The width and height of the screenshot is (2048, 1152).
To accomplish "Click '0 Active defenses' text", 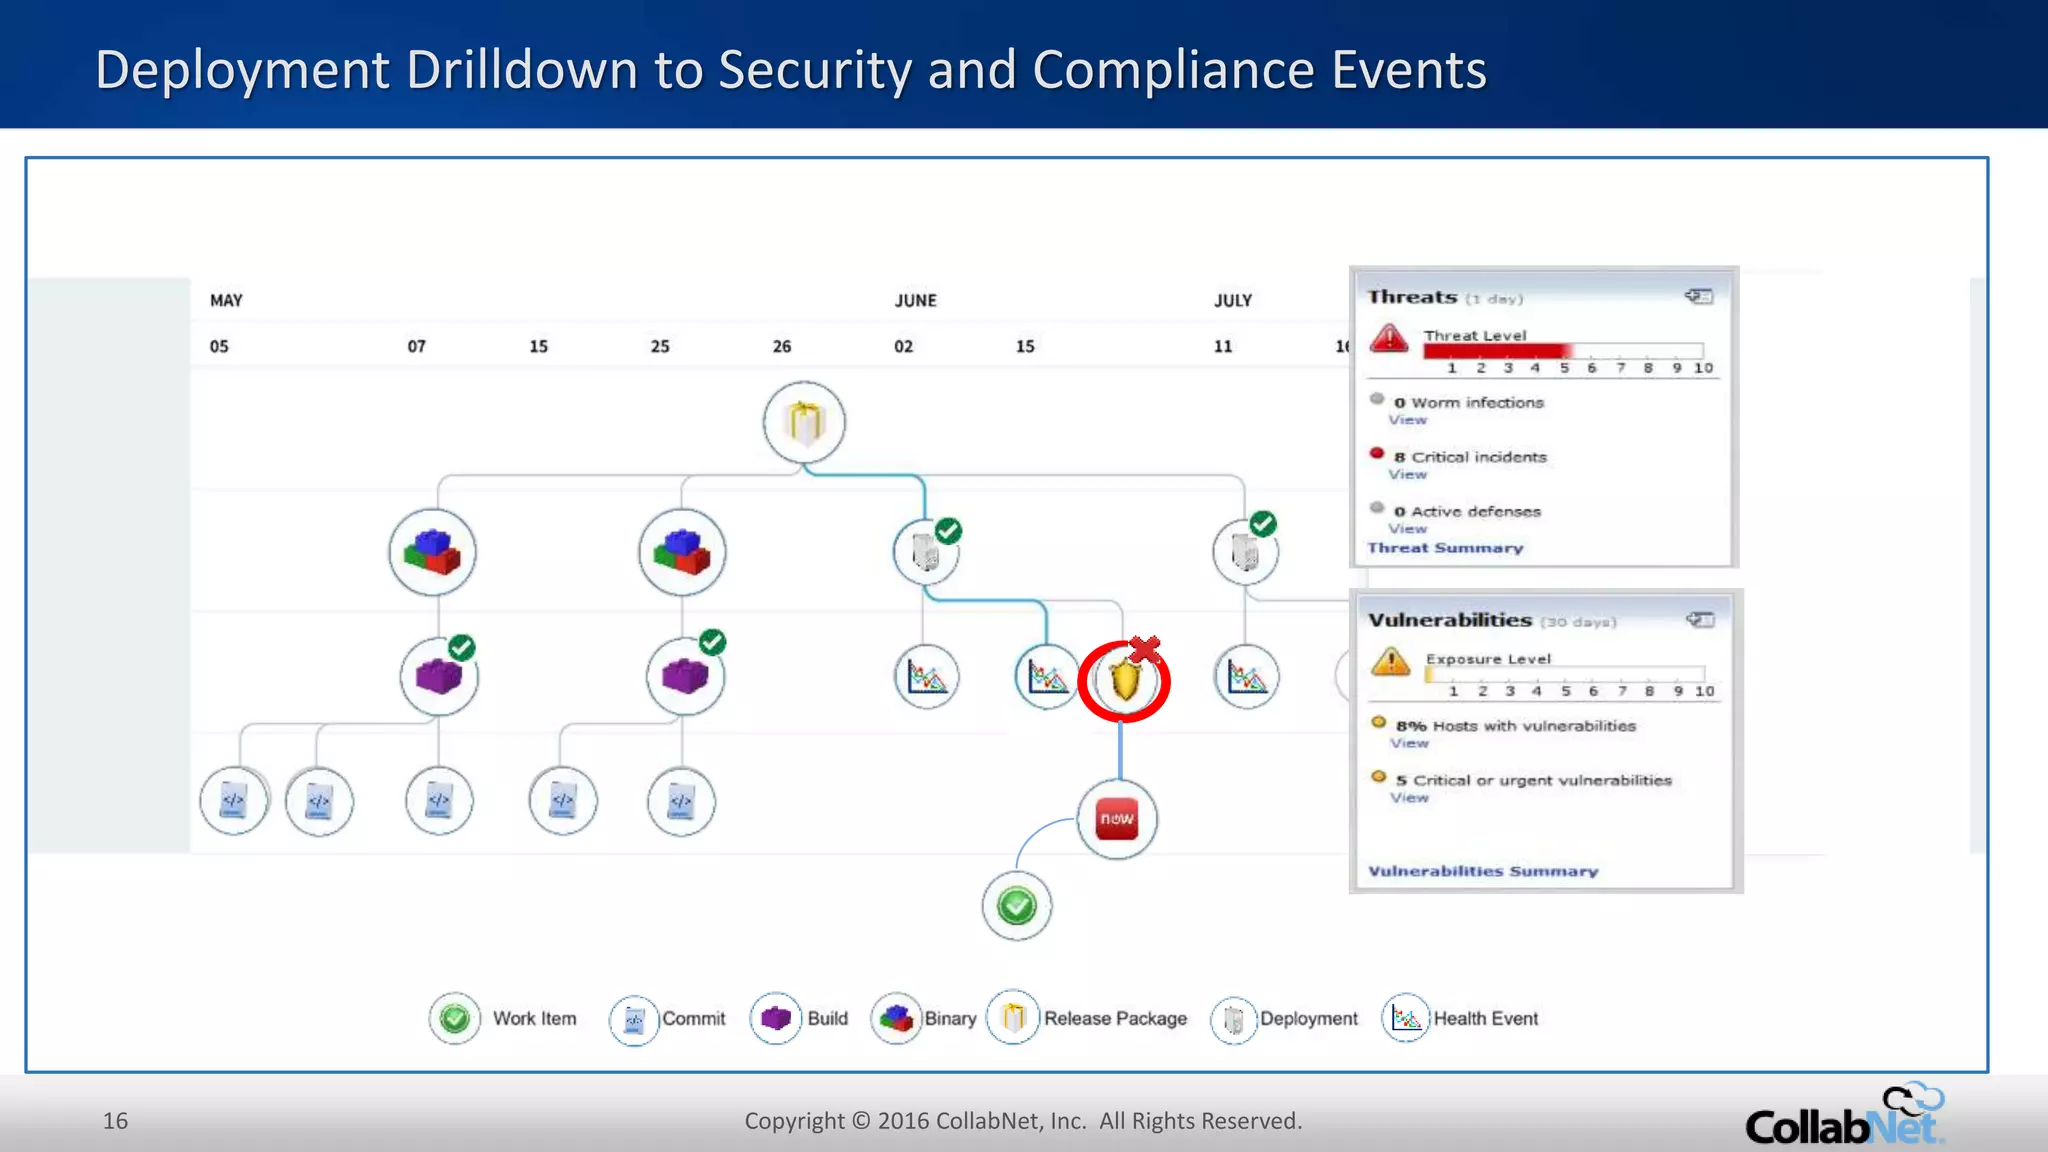I will click(1467, 511).
